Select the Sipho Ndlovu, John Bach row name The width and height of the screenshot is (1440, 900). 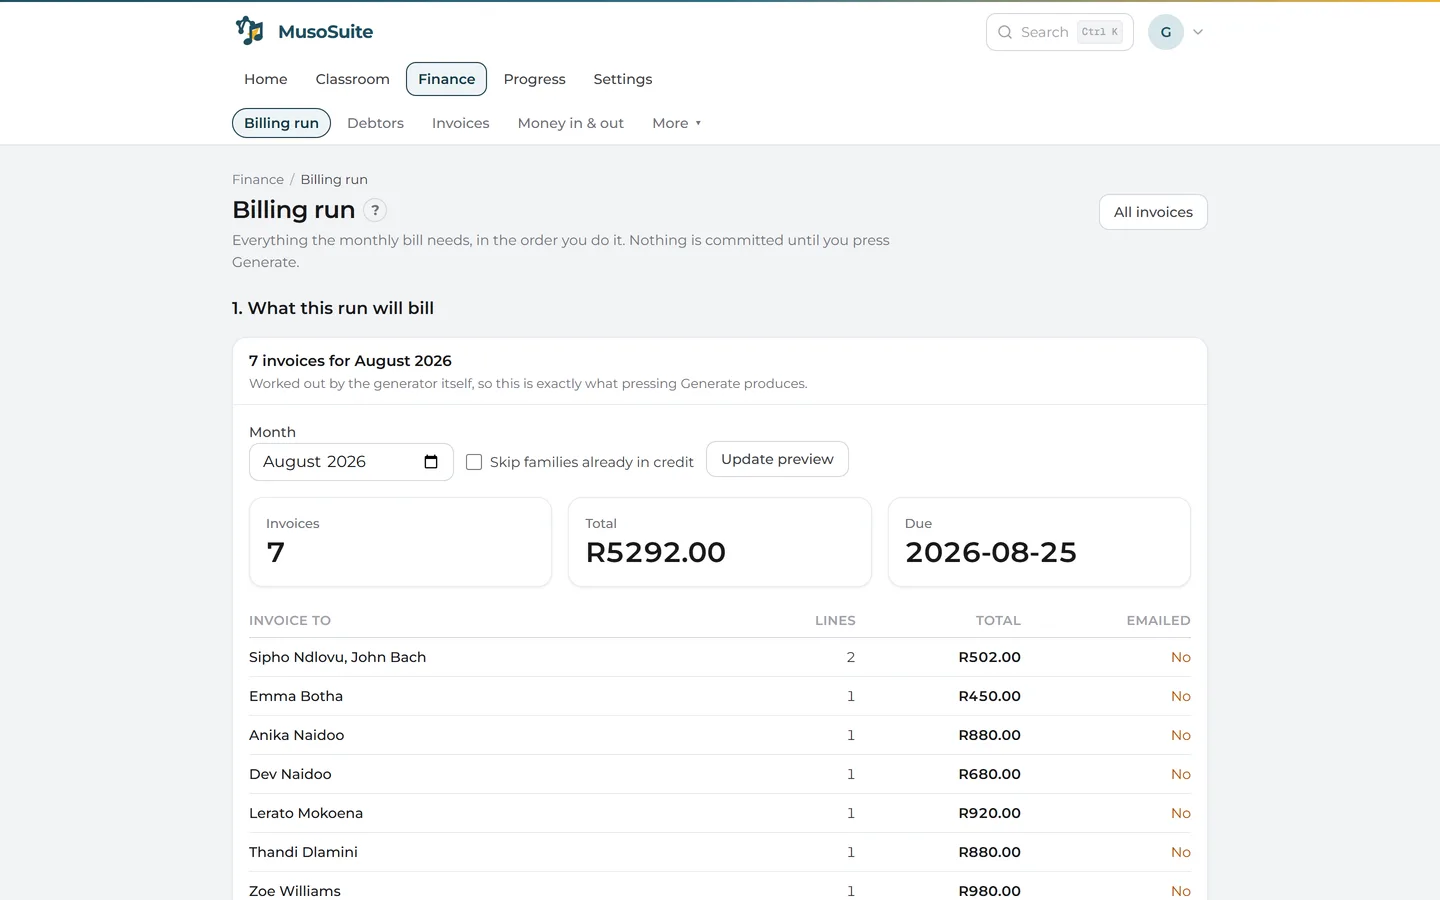338,657
